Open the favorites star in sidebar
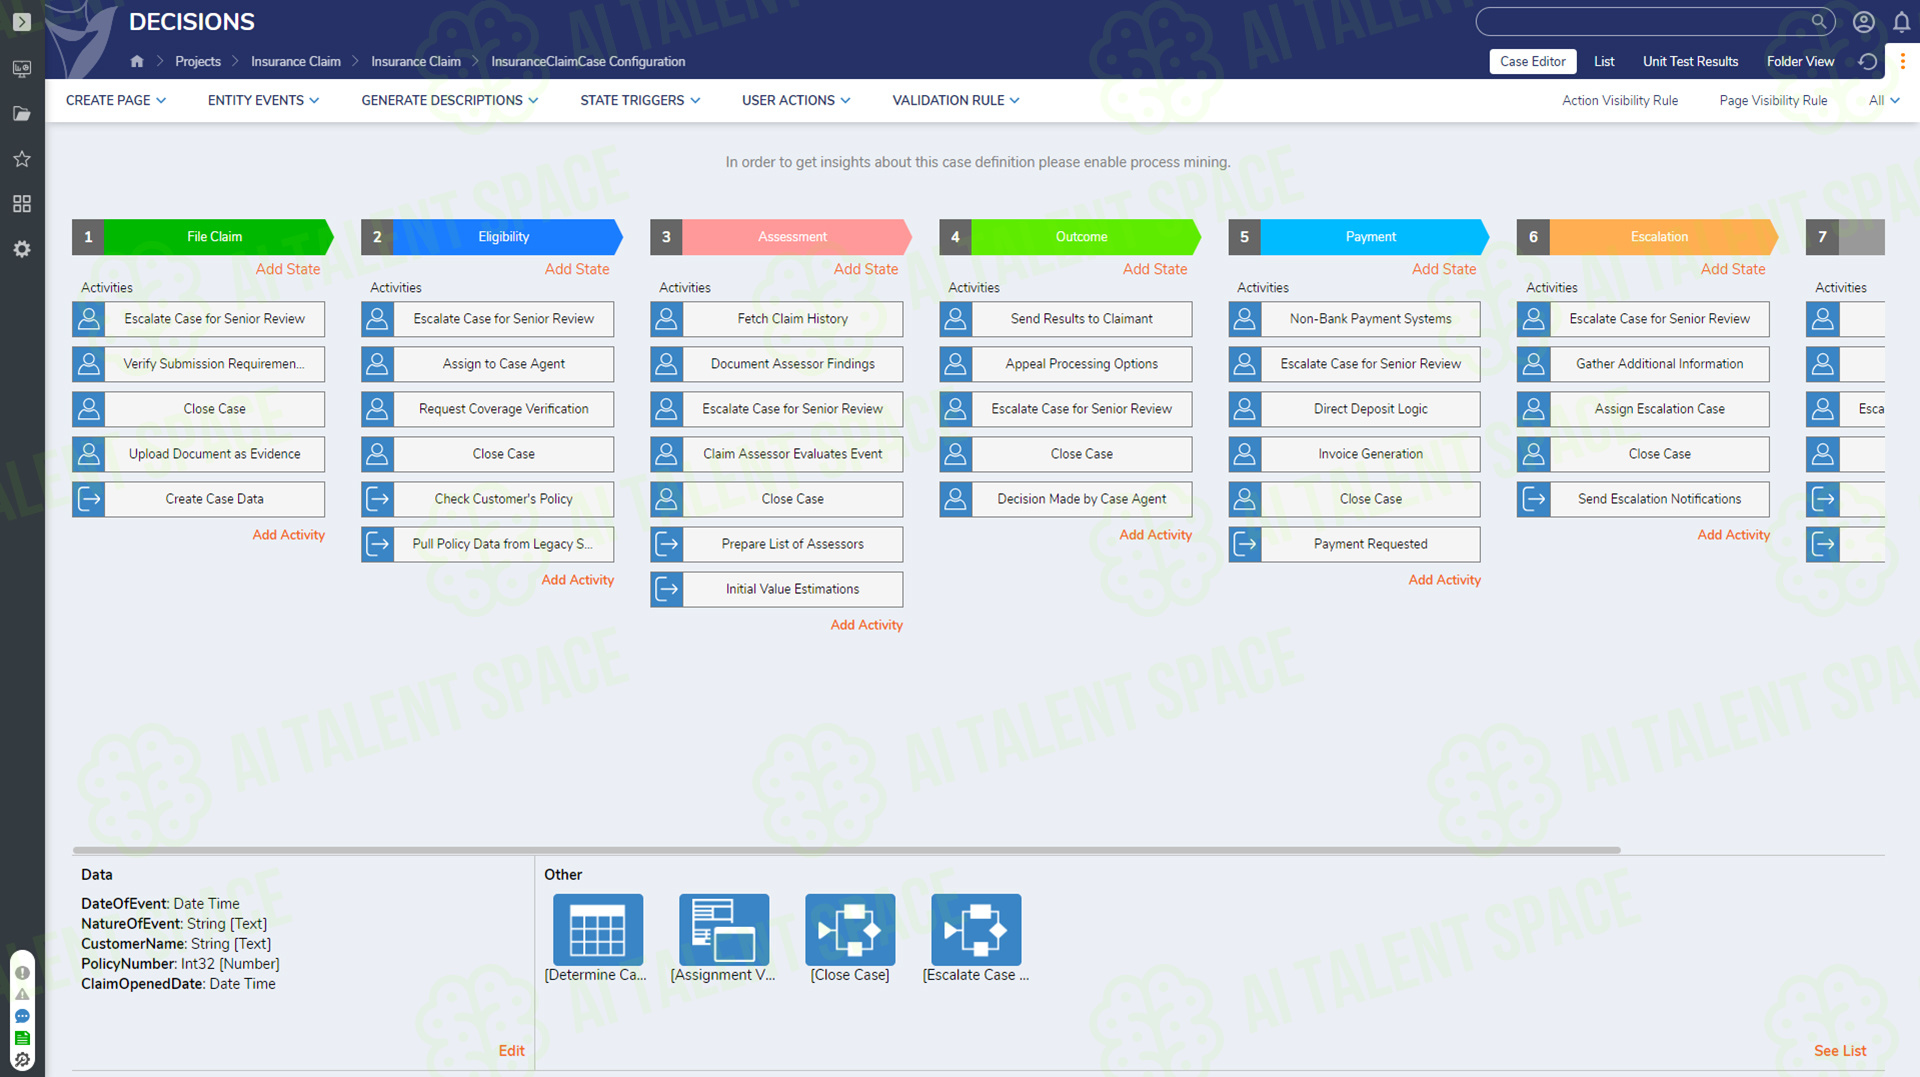 22,159
